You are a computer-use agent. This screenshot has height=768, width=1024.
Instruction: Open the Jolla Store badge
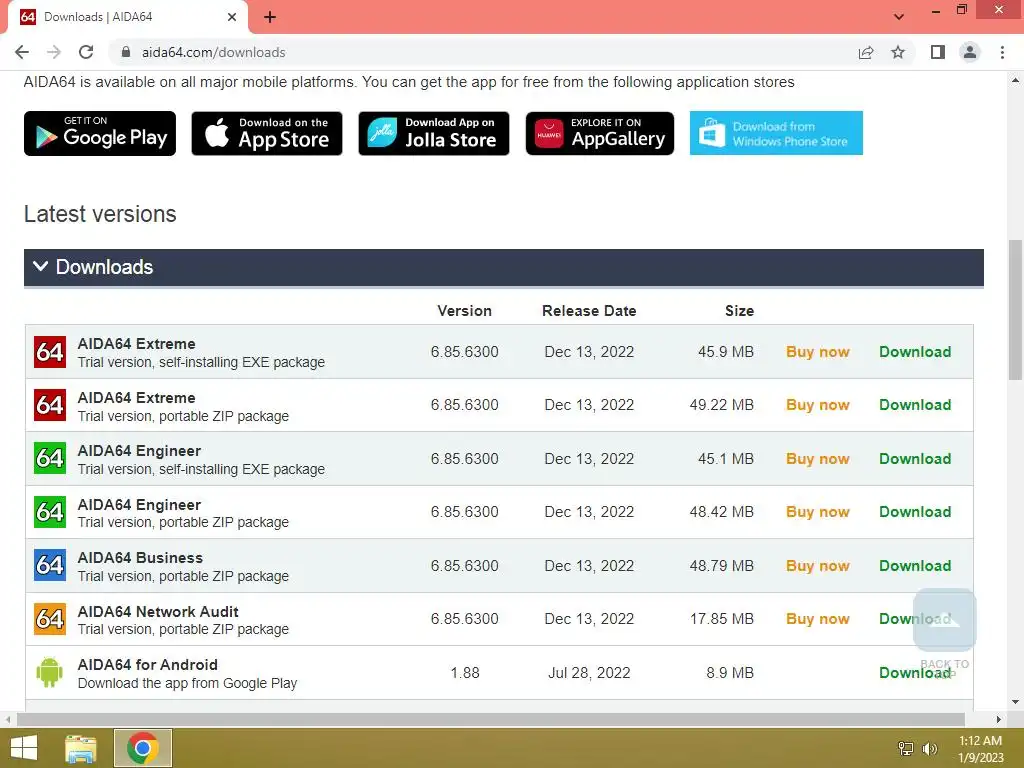[434, 133]
